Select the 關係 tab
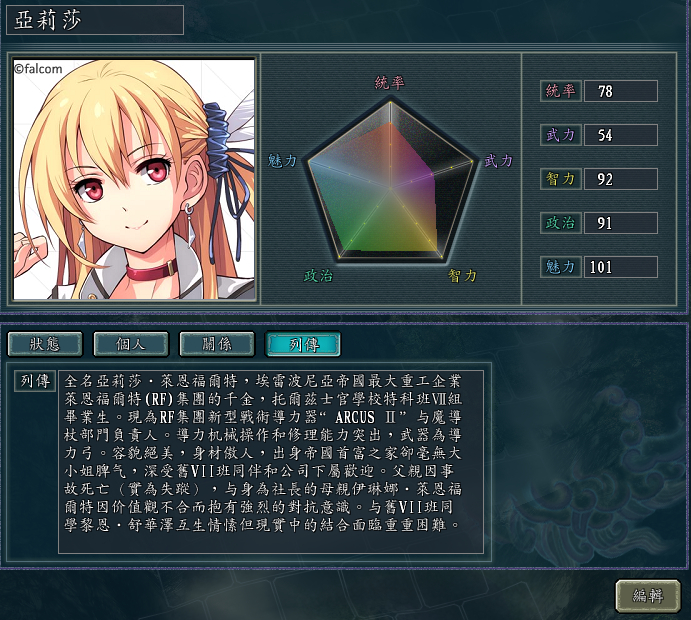Image resolution: width=691 pixels, height=620 pixels. 217,344
